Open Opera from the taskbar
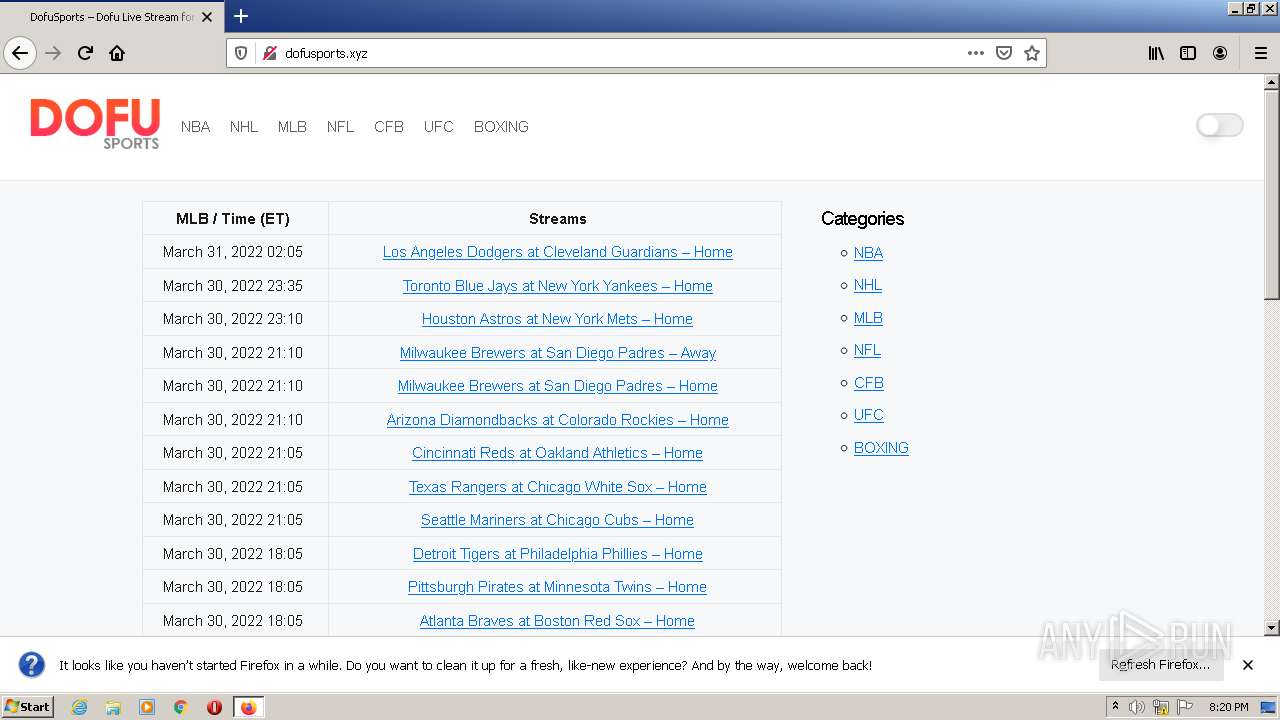The height and width of the screenshot is (720, 1280). tap(214, 707)
